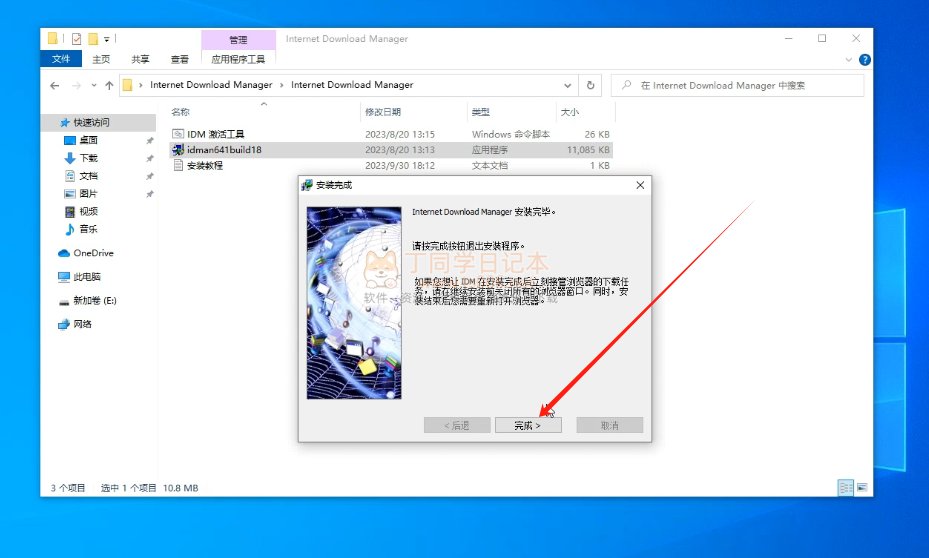Select the idman641build18 application file

225,149
